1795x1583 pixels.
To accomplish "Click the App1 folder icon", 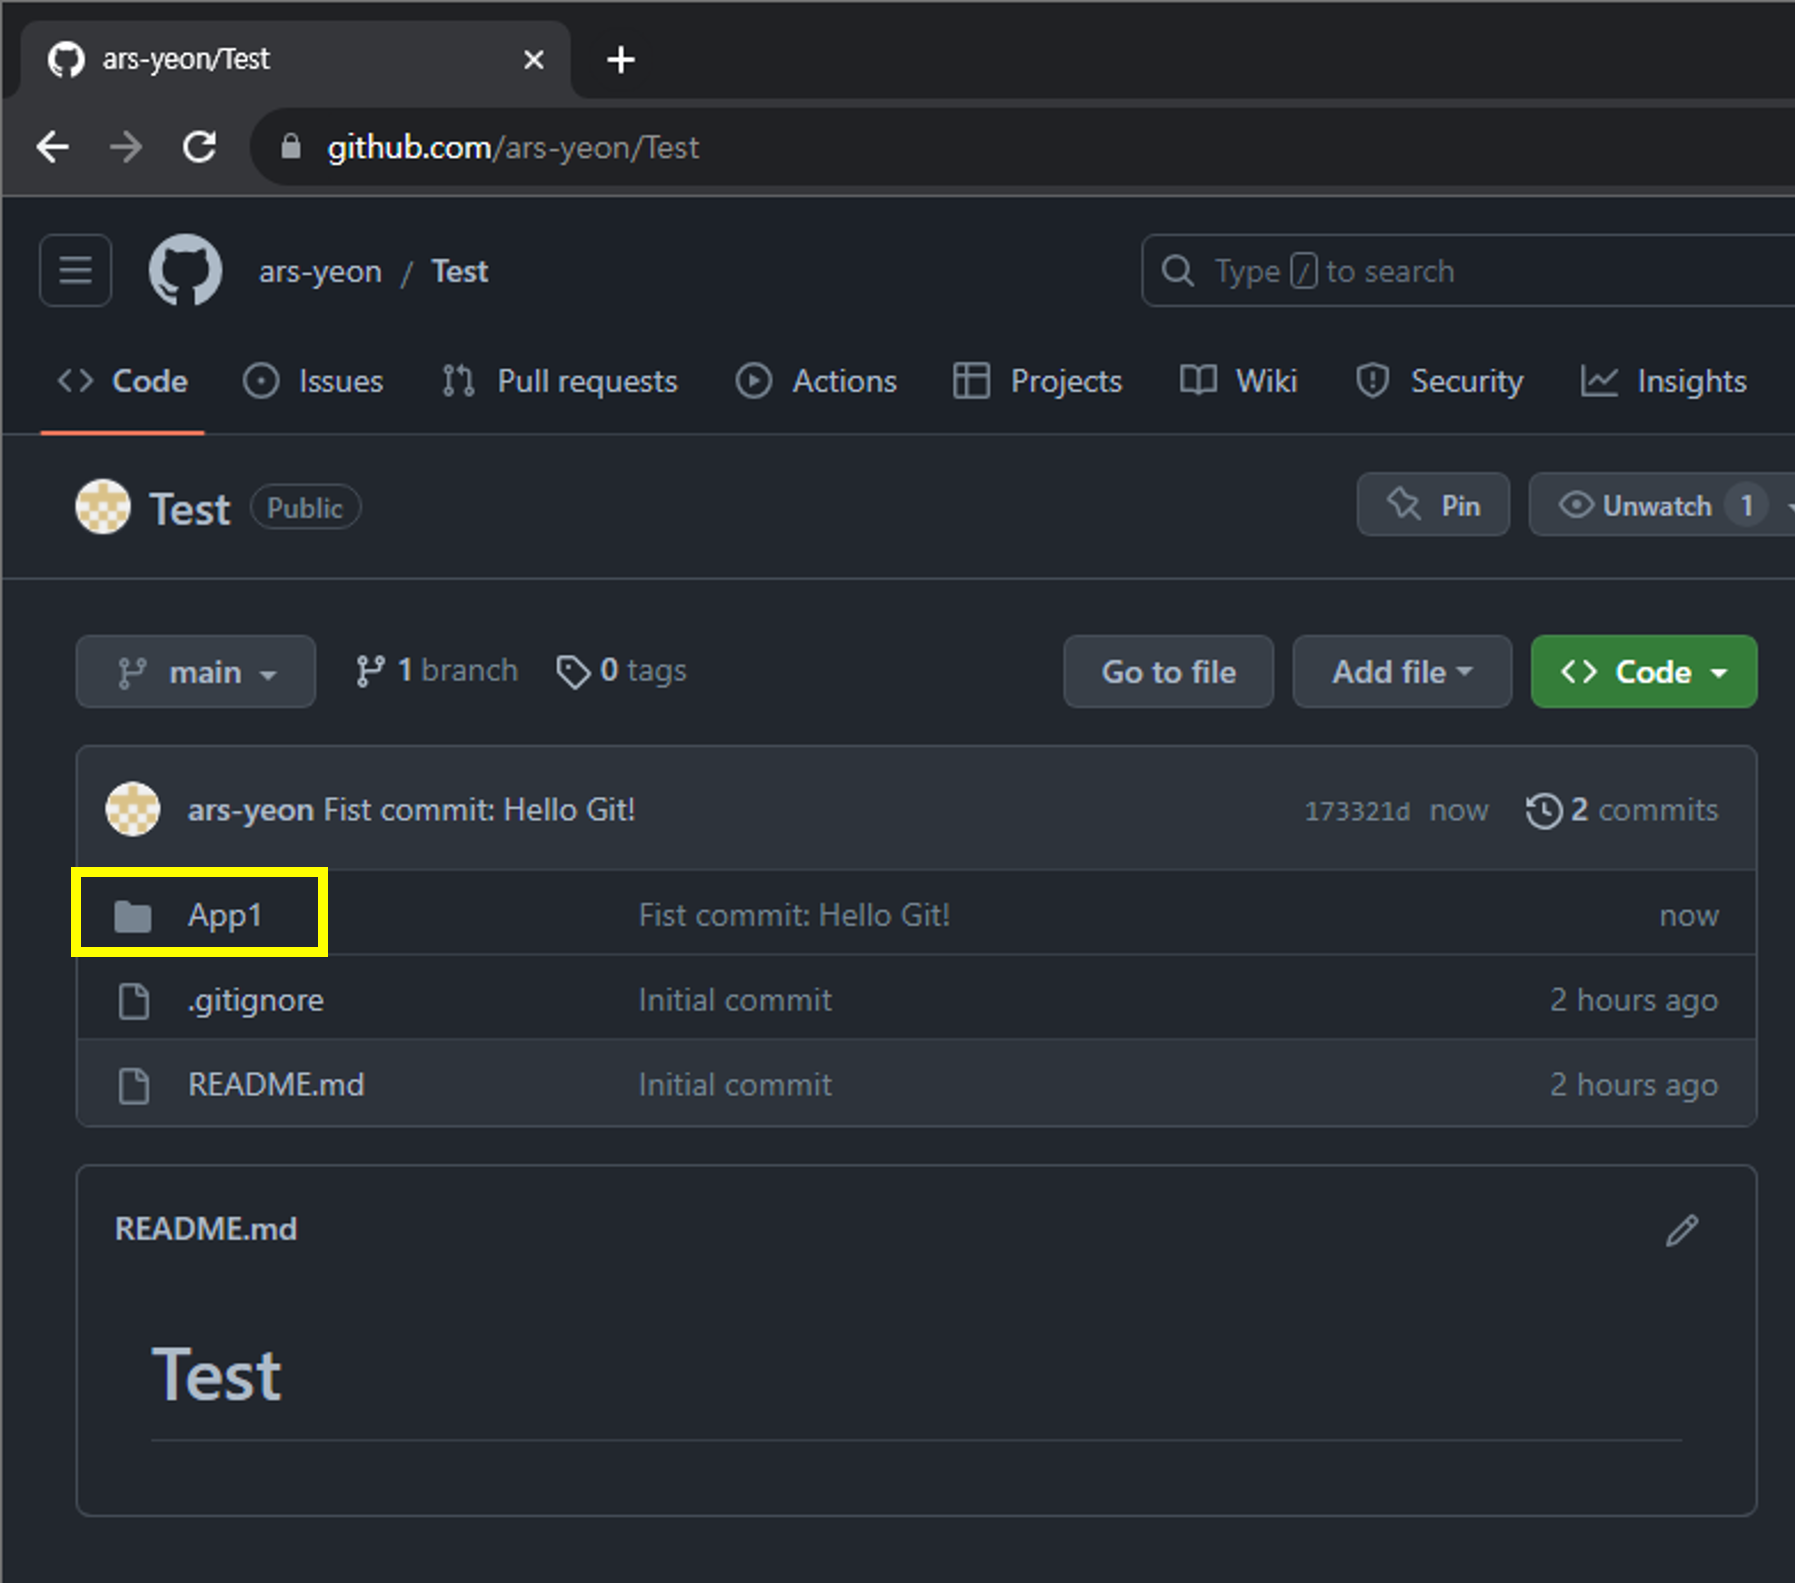I will pos(133,915).
